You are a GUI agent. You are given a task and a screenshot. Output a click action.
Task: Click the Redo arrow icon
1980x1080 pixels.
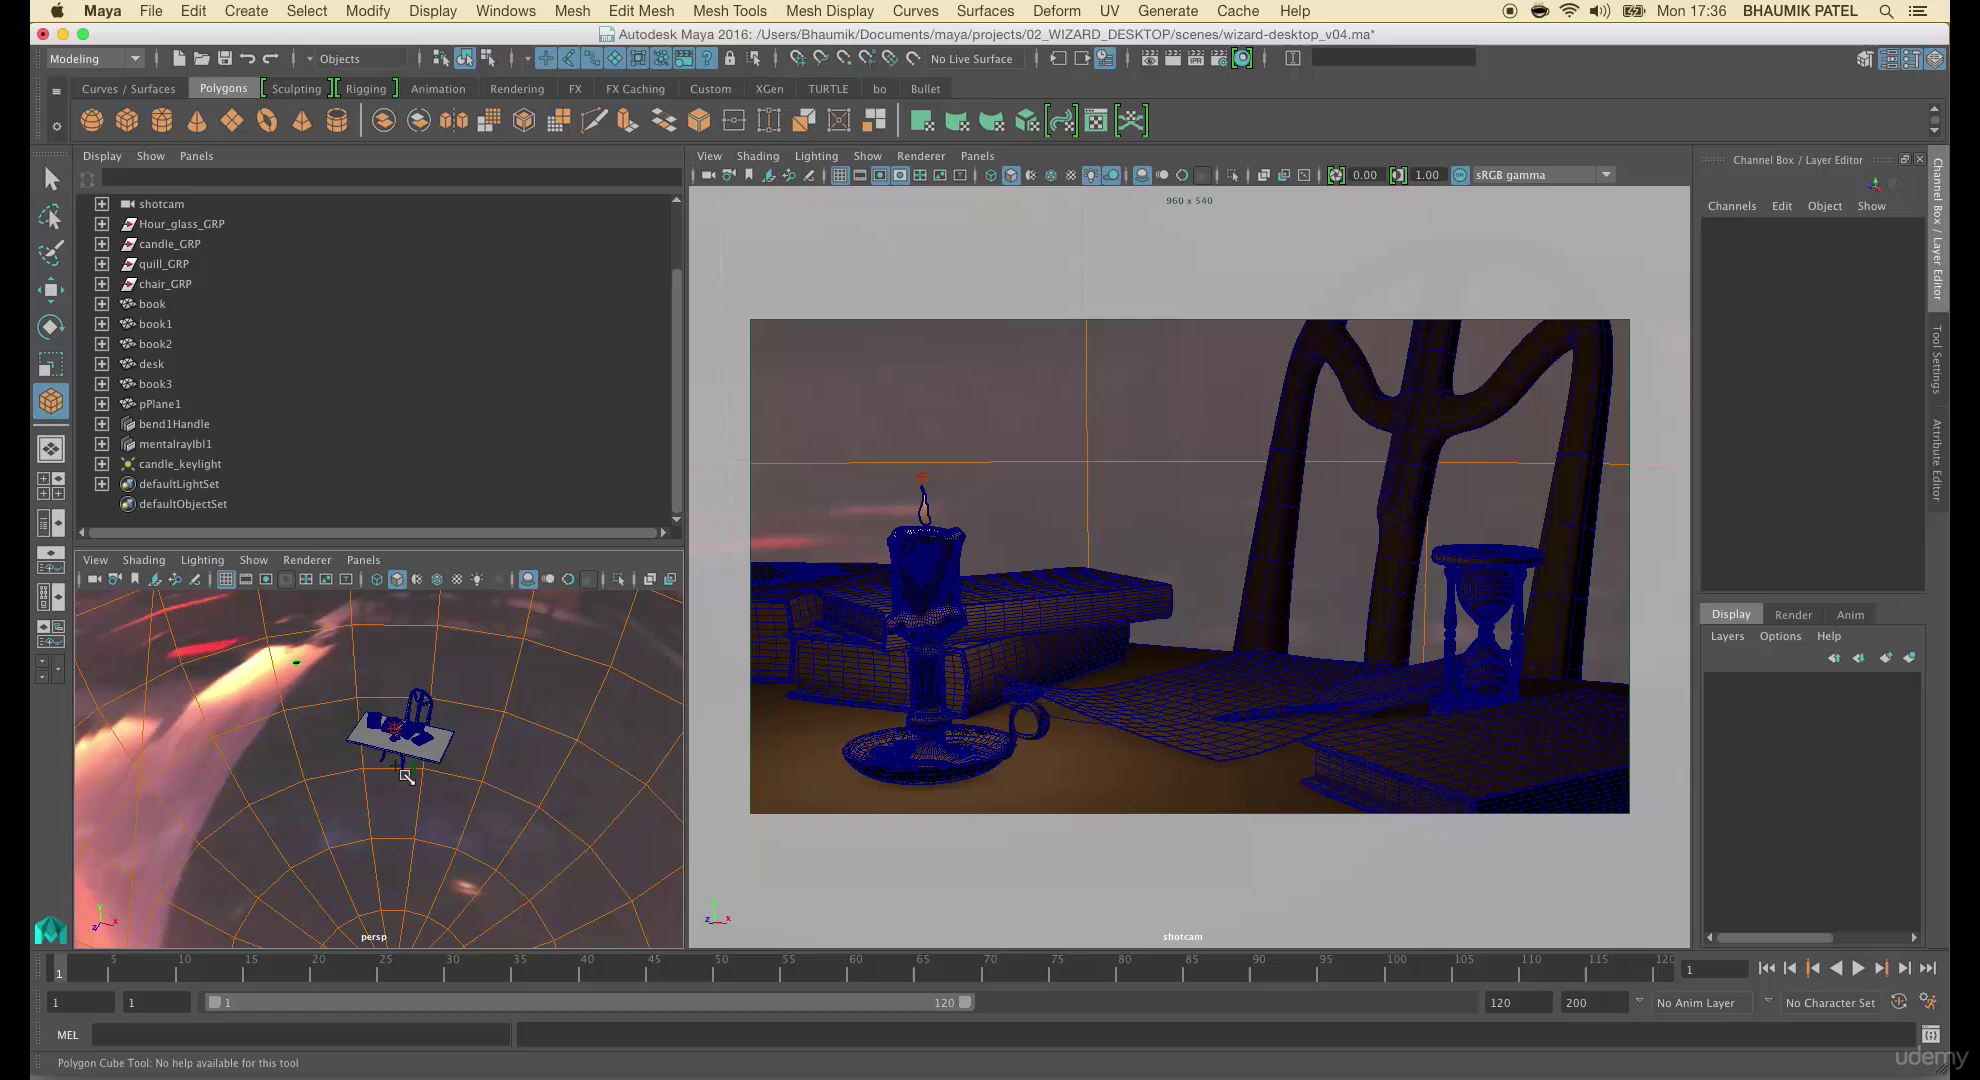[x=270, y=58]
